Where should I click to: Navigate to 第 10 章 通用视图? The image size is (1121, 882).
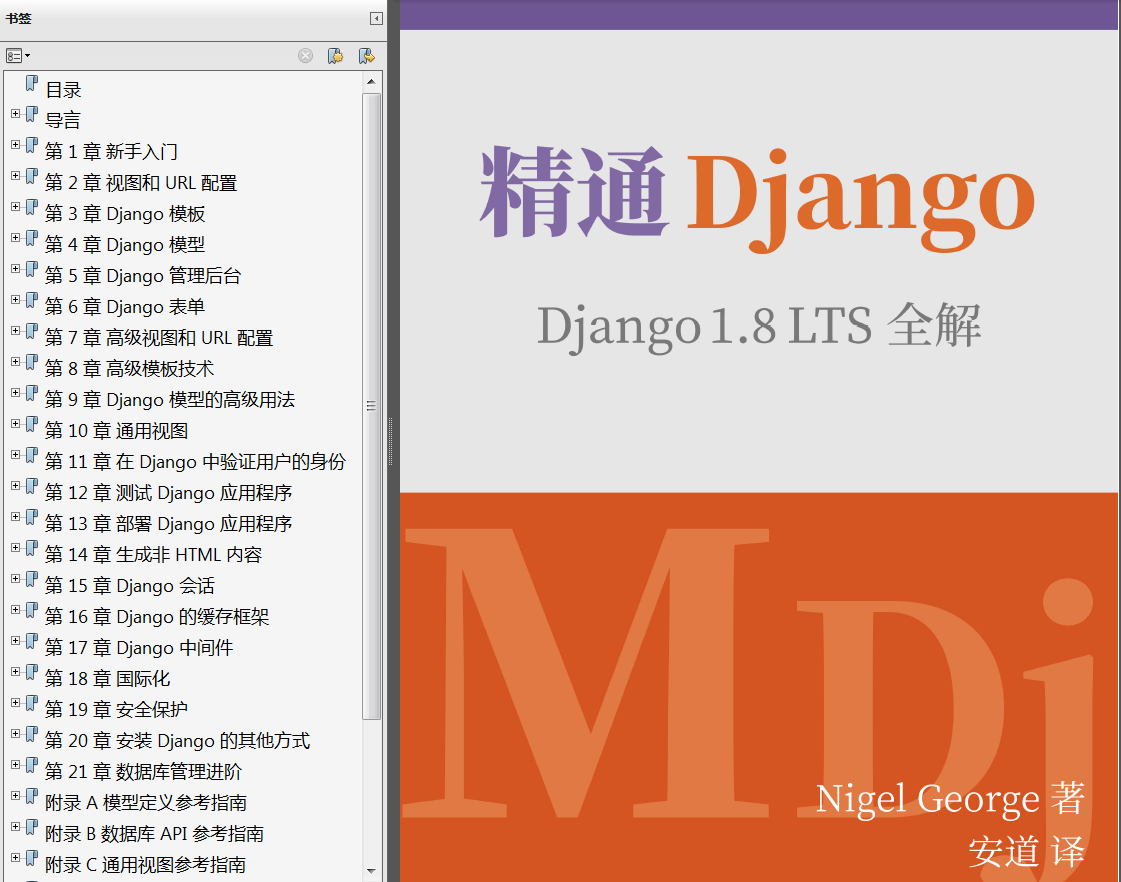coord(117,430)
